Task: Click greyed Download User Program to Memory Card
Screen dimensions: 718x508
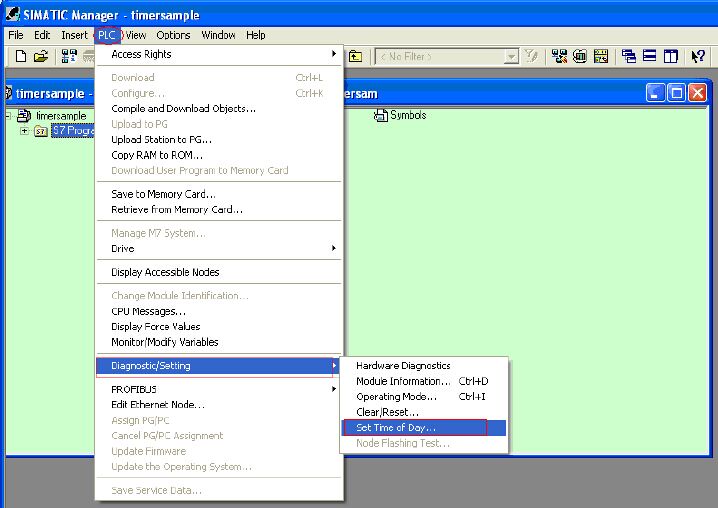Action: [219, 170]
